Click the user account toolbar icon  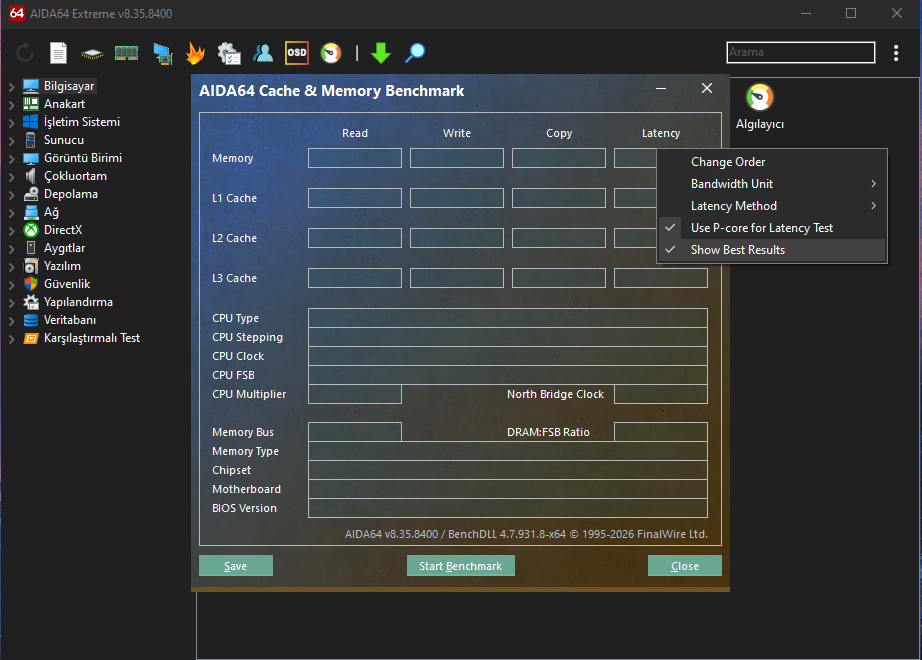pyautogui.click(x=263, y=53)
